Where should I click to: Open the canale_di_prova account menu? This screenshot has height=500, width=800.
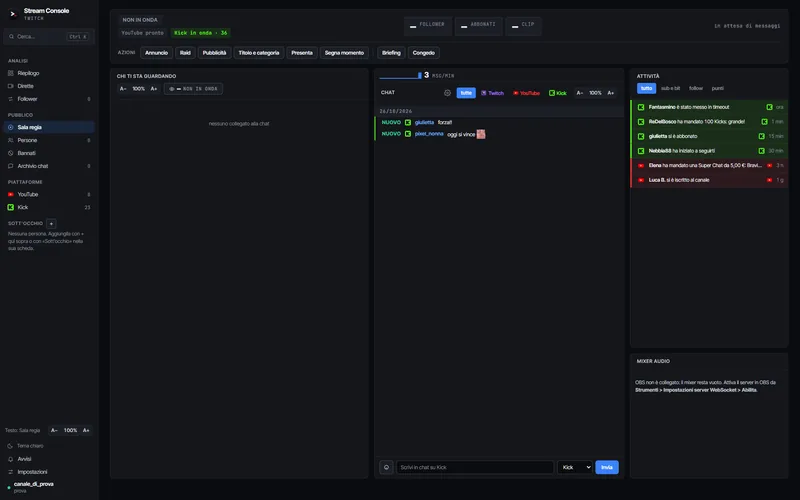click(x=33, y=487)
